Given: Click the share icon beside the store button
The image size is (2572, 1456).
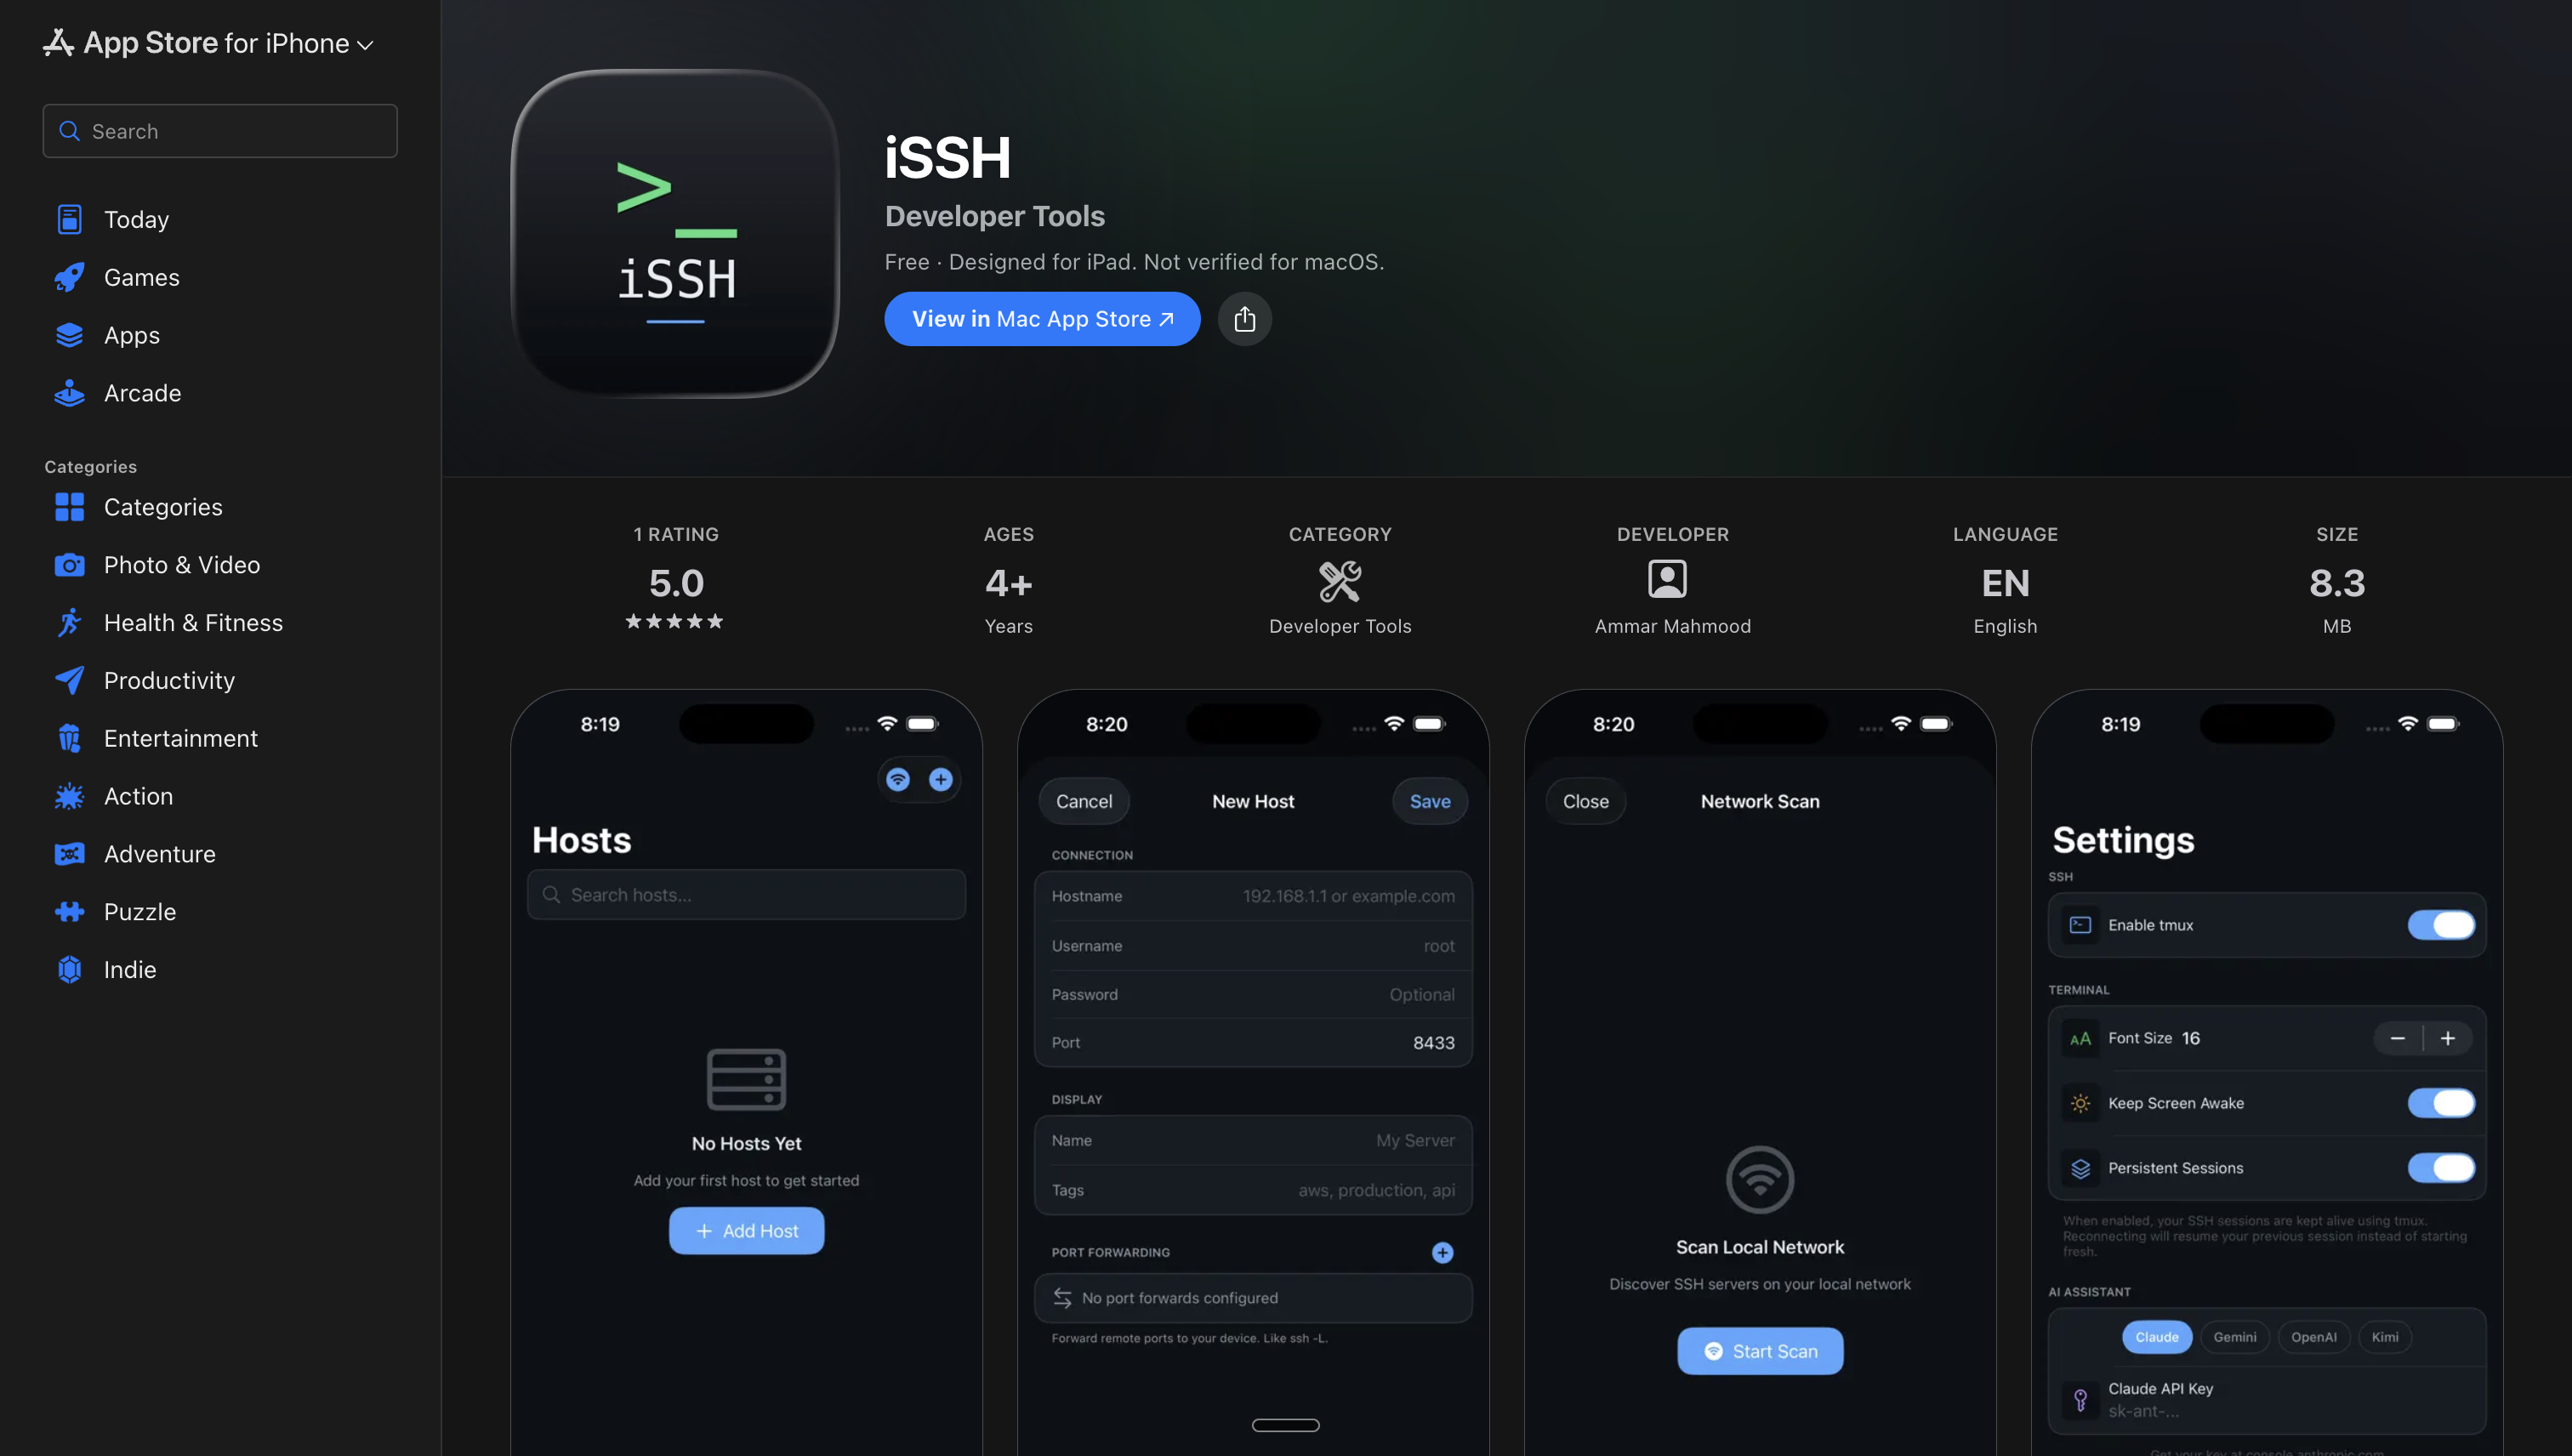Looking at the screenshot, I should coord(1245,318).
